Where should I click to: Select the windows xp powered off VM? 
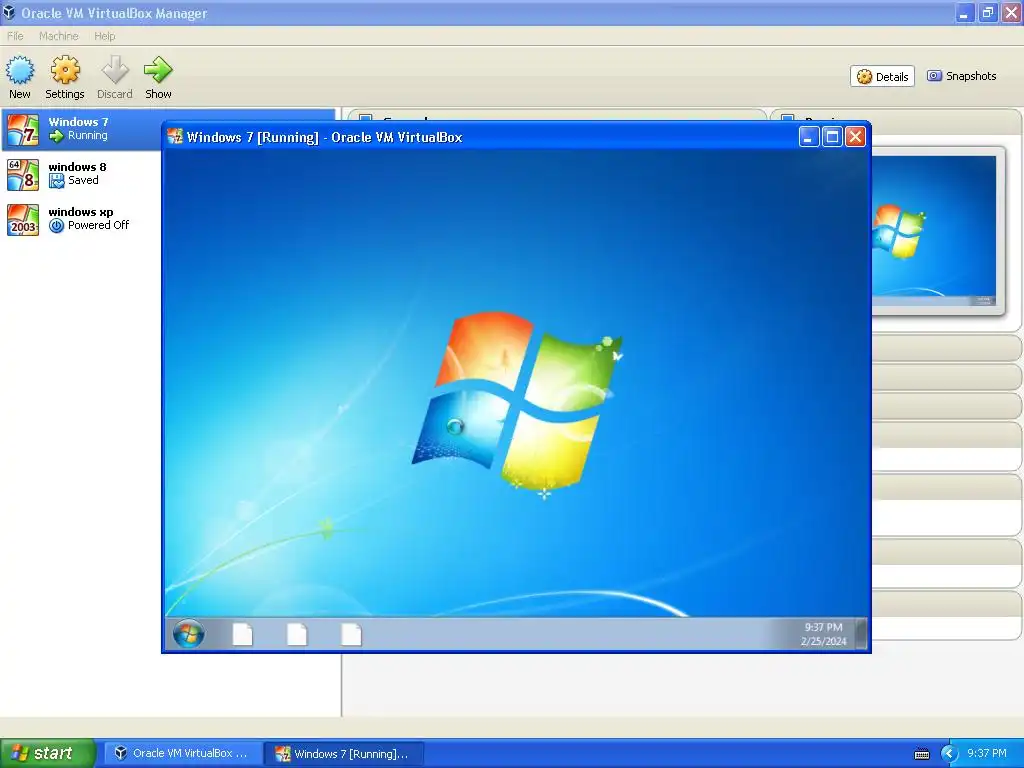pyautogui.click(x=168, y=219)
